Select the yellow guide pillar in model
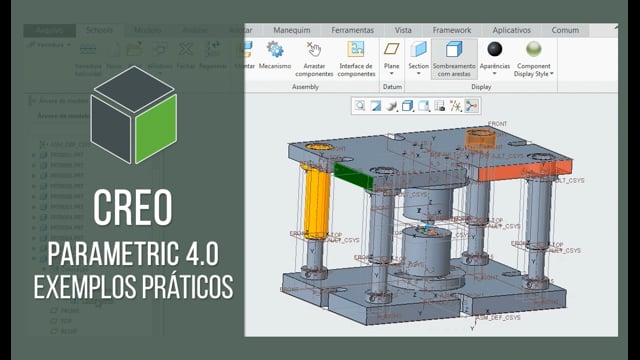The height and width of the screenshot is (360, 640). pos(316,202)
